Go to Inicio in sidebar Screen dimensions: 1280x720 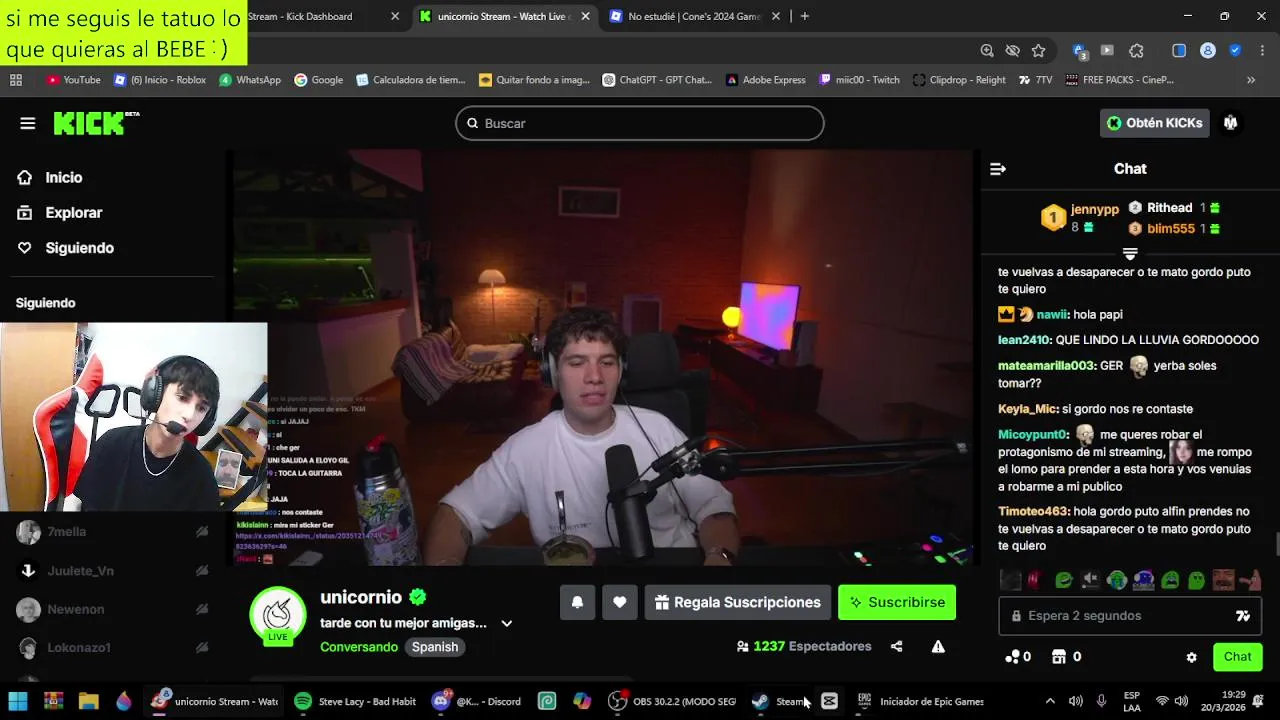click(x=50, y=177)
